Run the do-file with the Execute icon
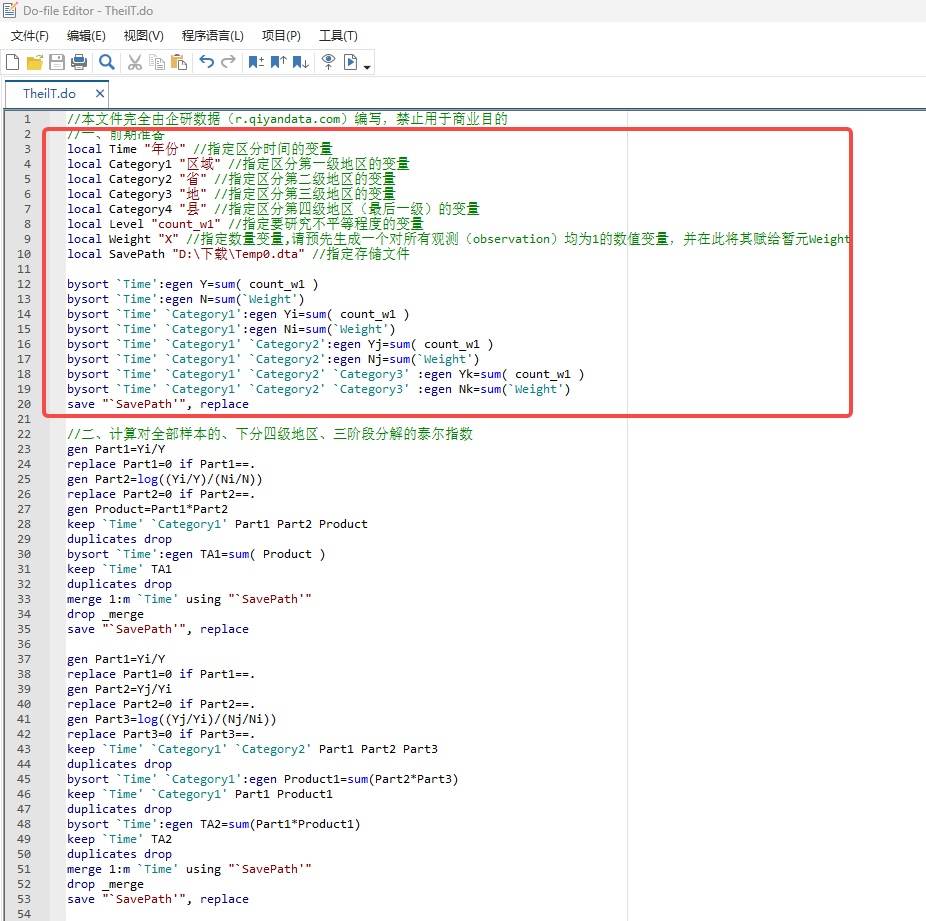926x921 pixels. coord(351,63)
